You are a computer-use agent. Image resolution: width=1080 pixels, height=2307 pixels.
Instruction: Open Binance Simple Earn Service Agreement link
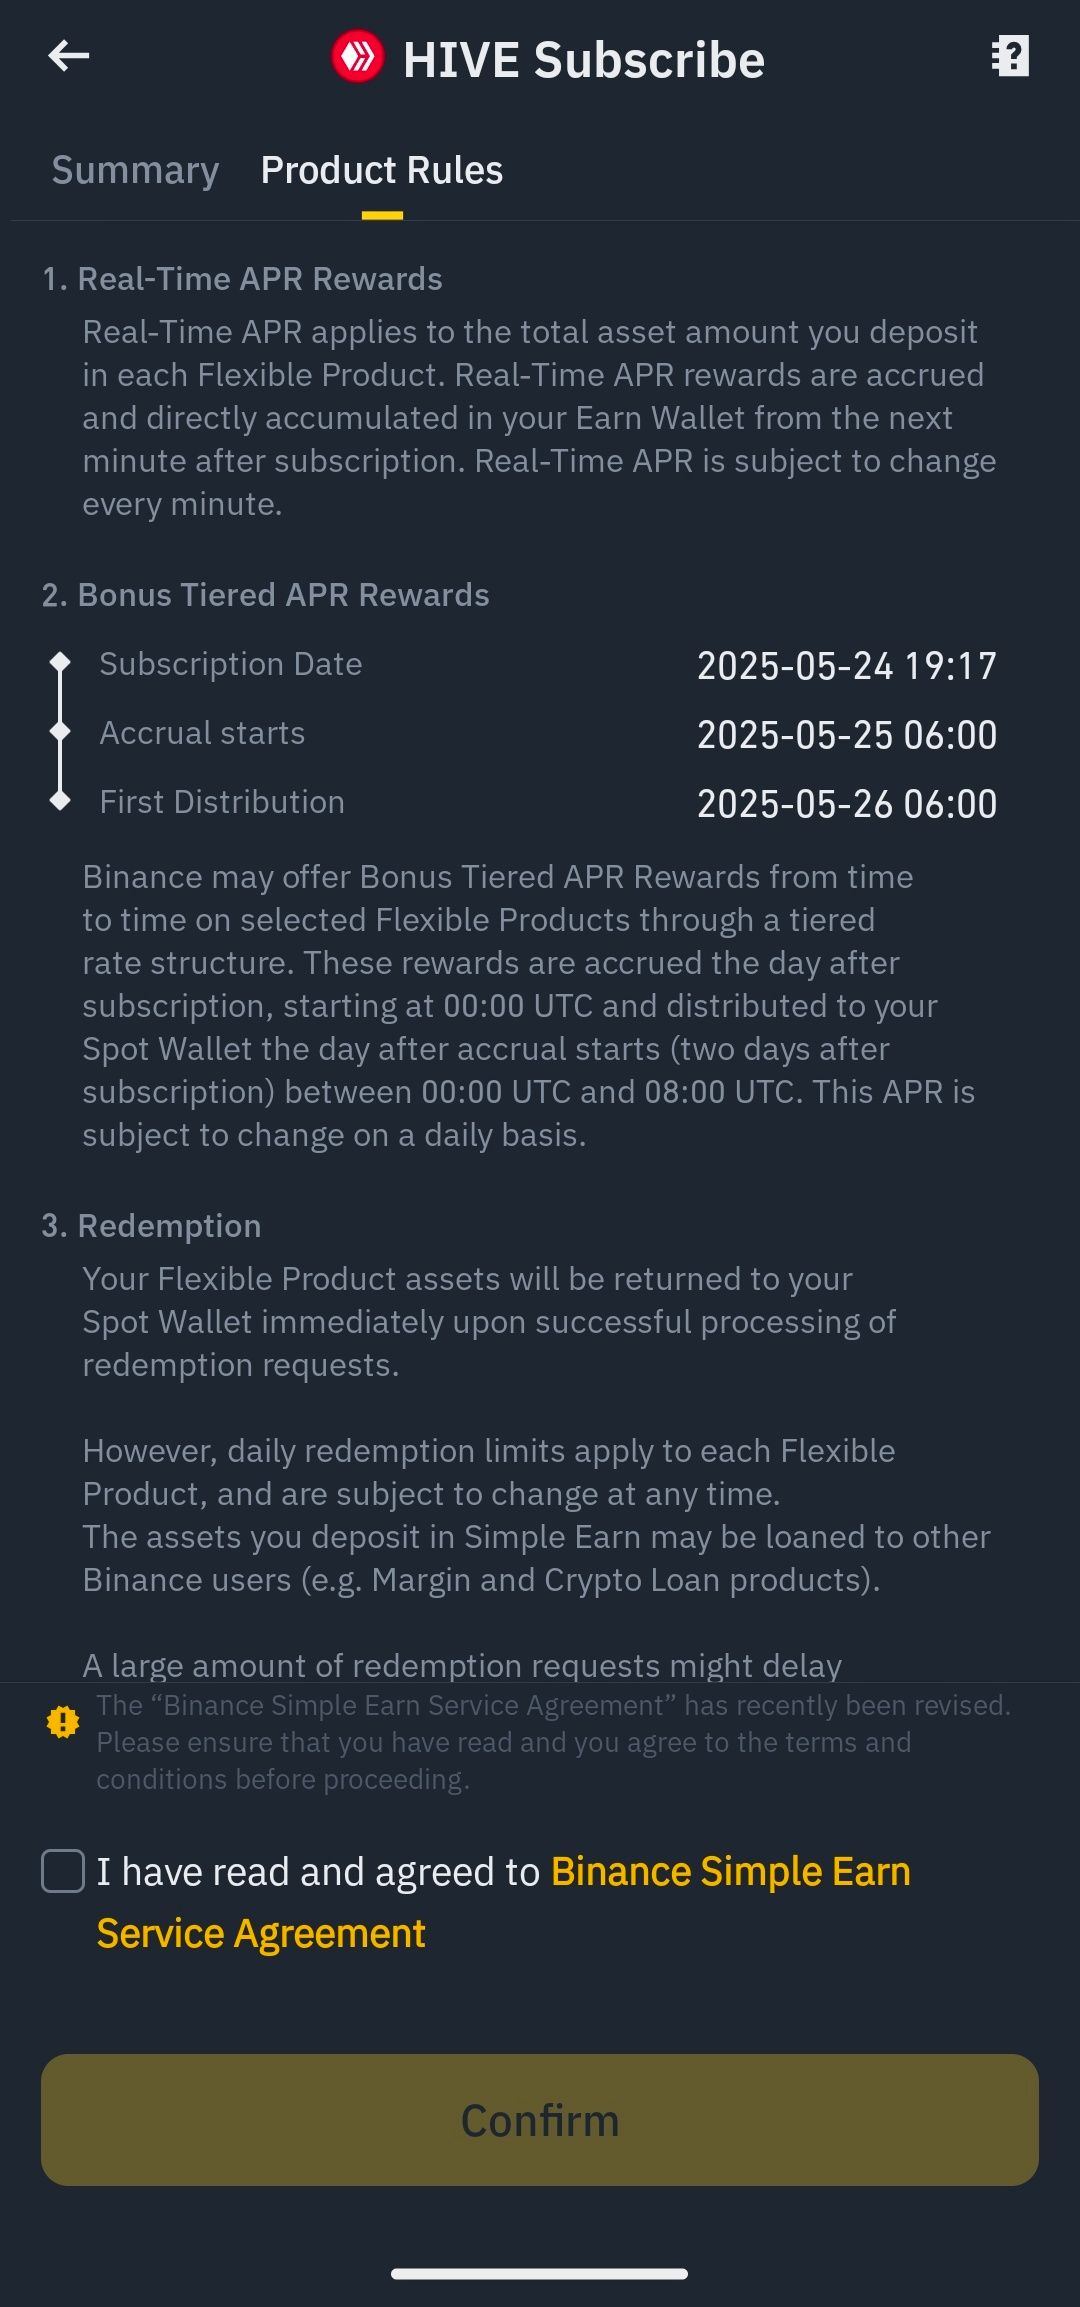click(504, 1902)
